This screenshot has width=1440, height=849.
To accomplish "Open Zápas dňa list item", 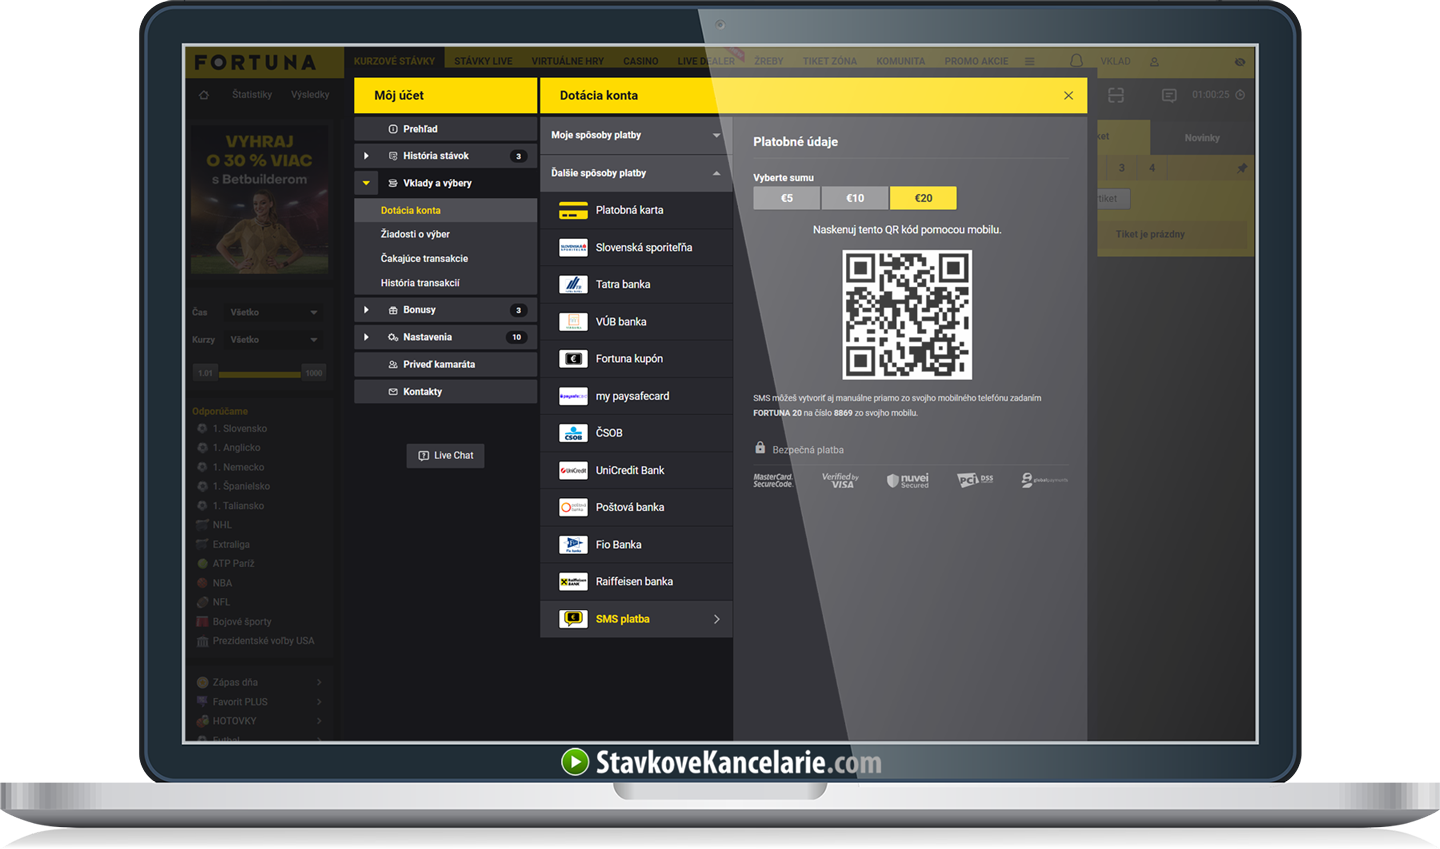I will (259, 683).
